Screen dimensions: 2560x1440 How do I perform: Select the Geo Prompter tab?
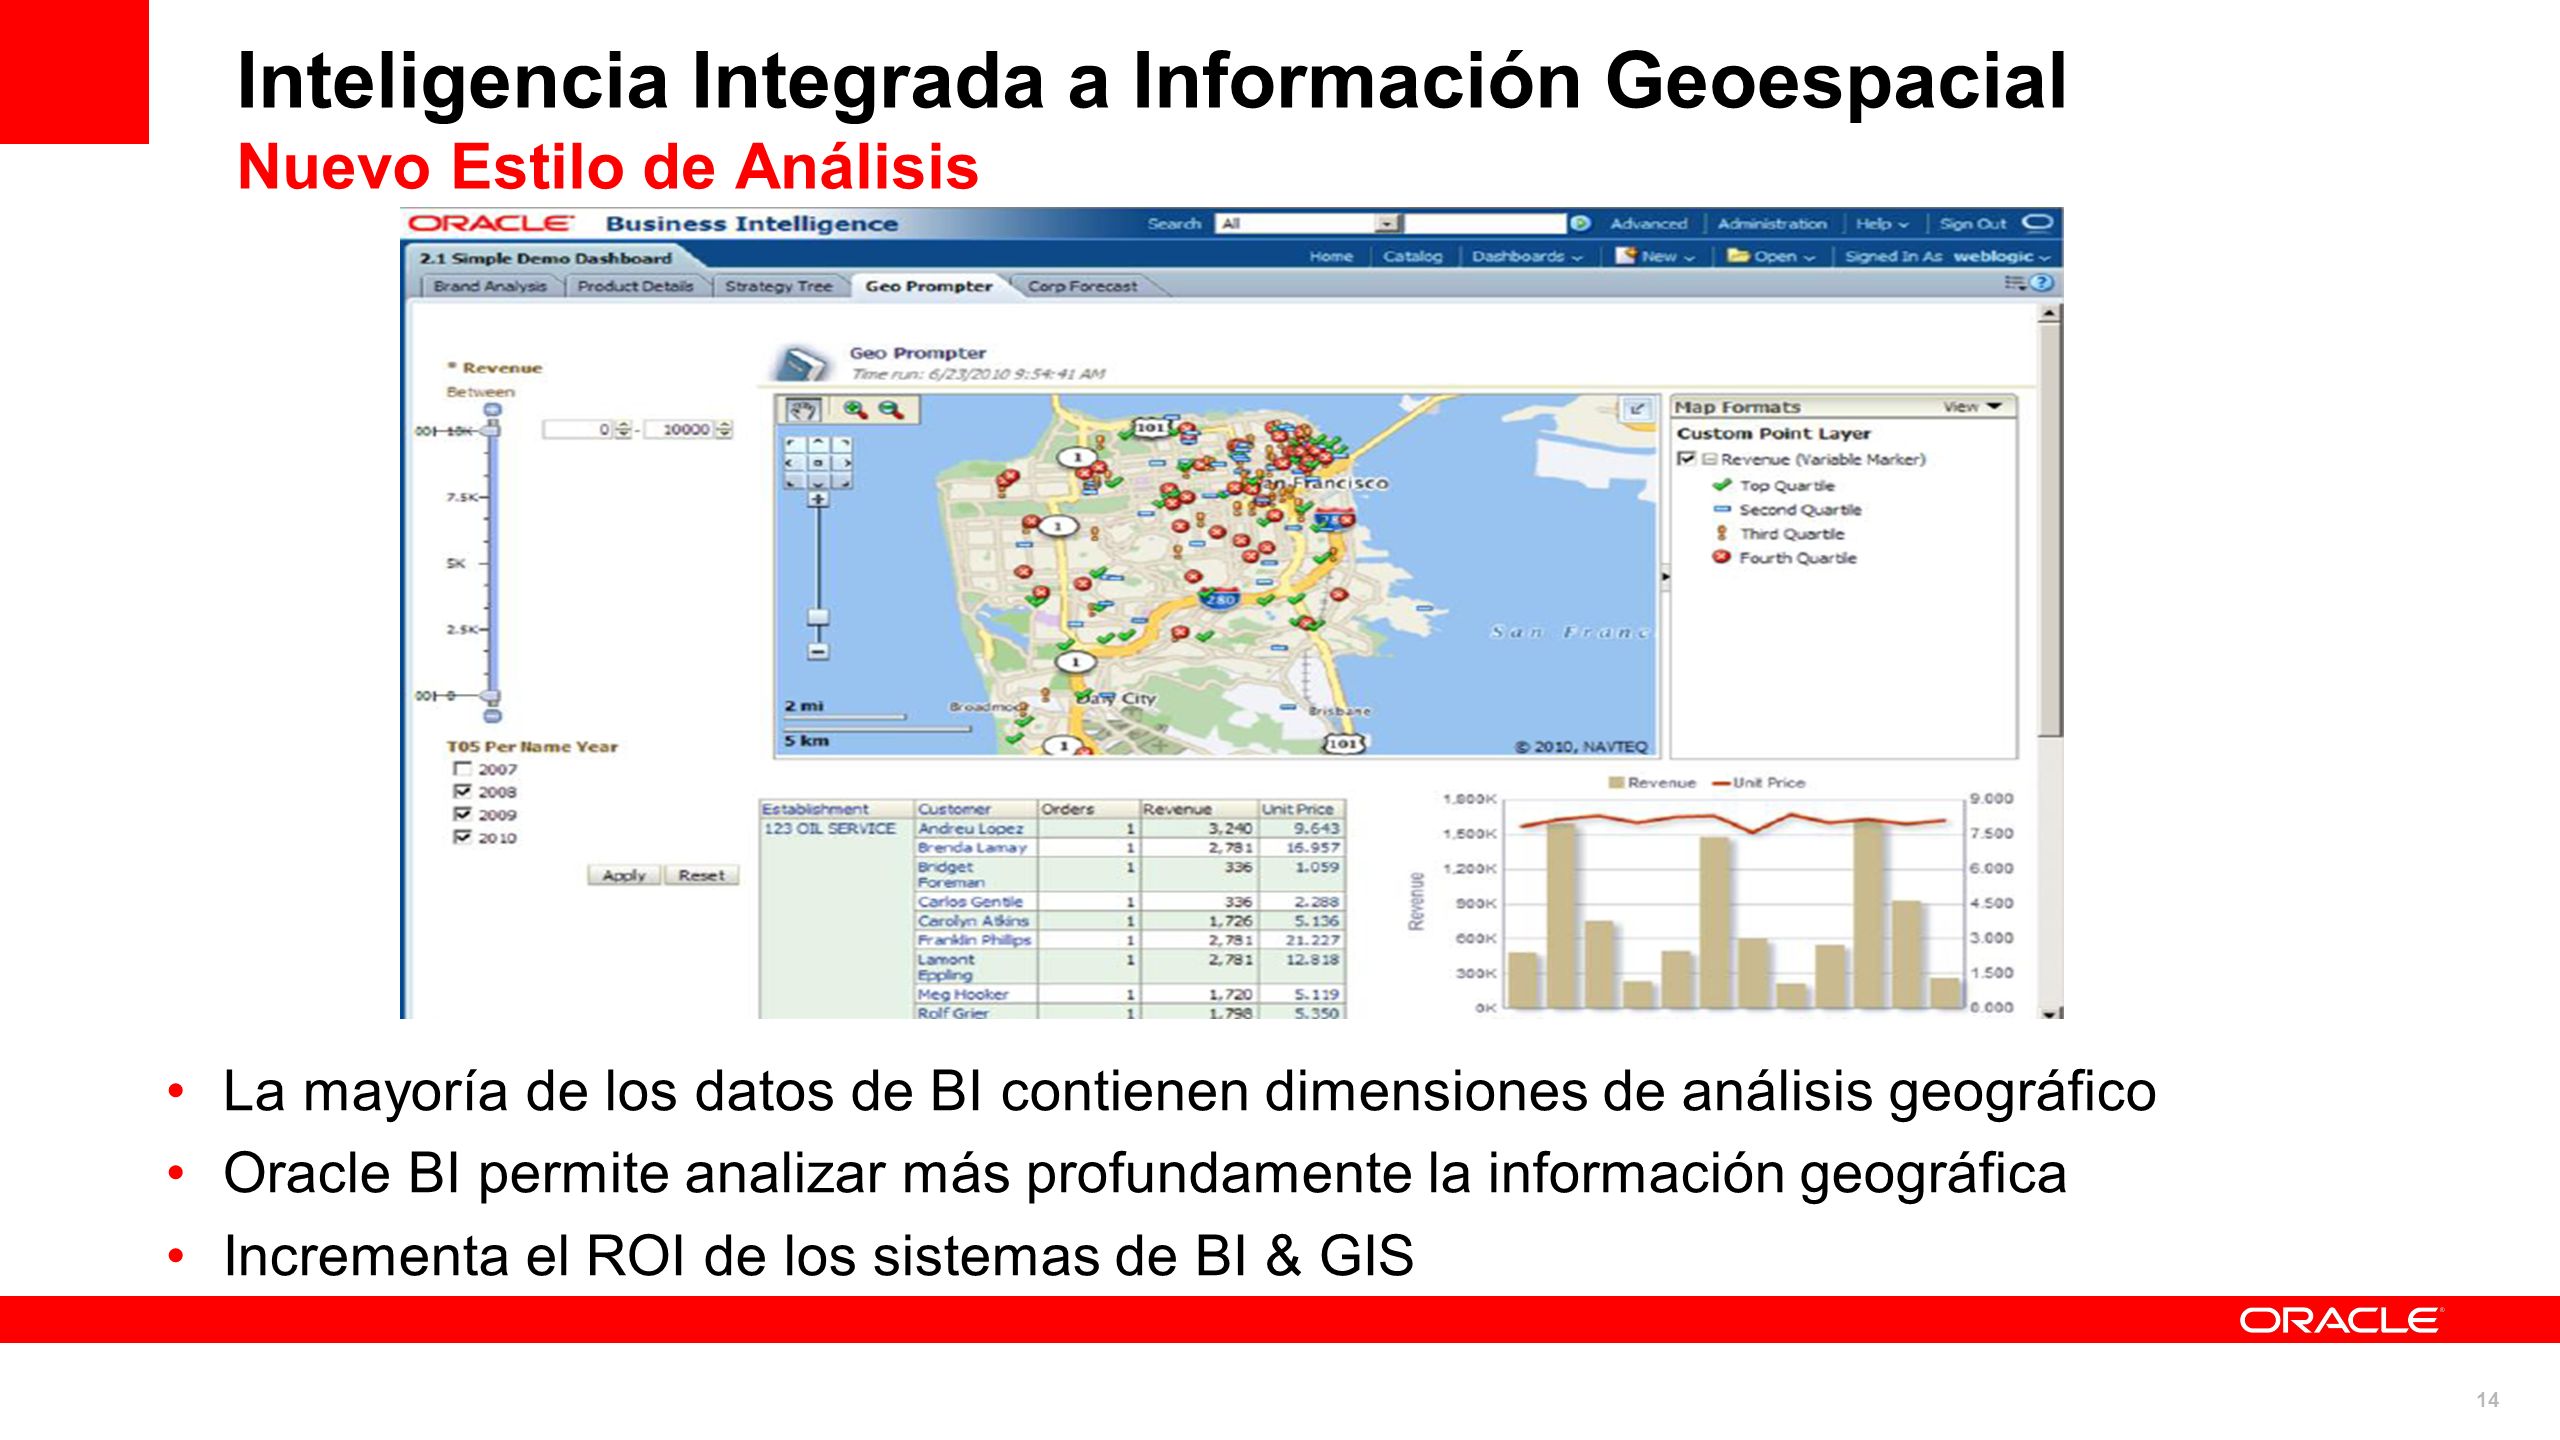(928, 286)
